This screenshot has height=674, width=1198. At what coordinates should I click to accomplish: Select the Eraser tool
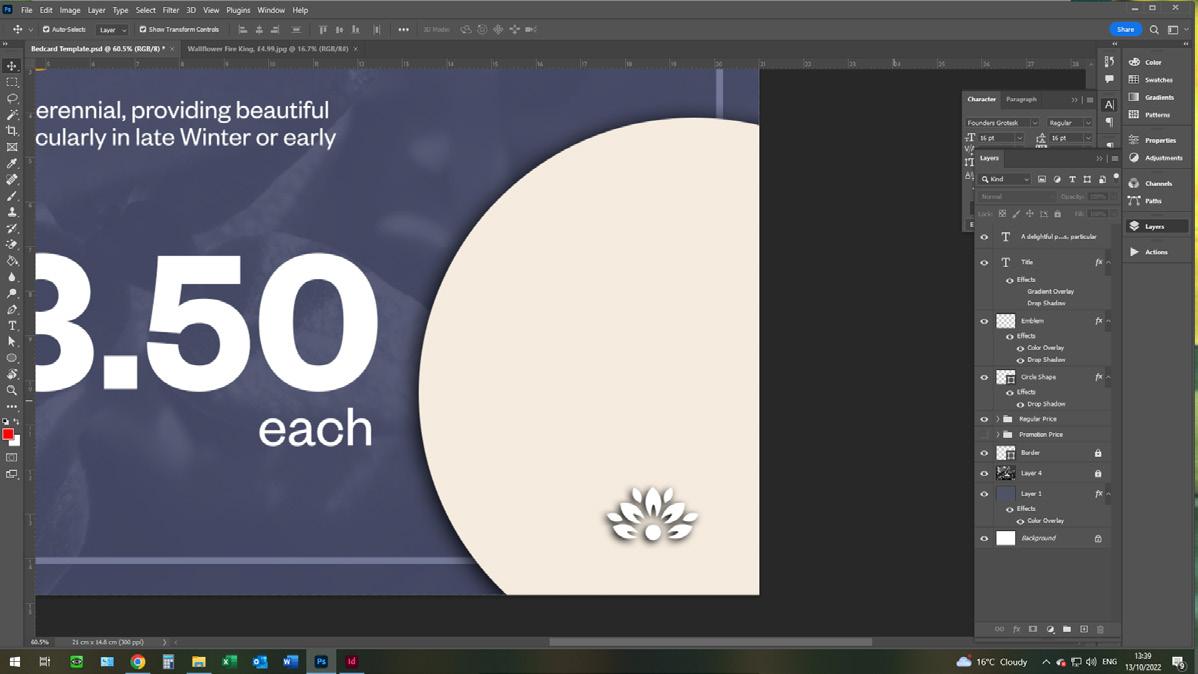(x=11, y=245)
